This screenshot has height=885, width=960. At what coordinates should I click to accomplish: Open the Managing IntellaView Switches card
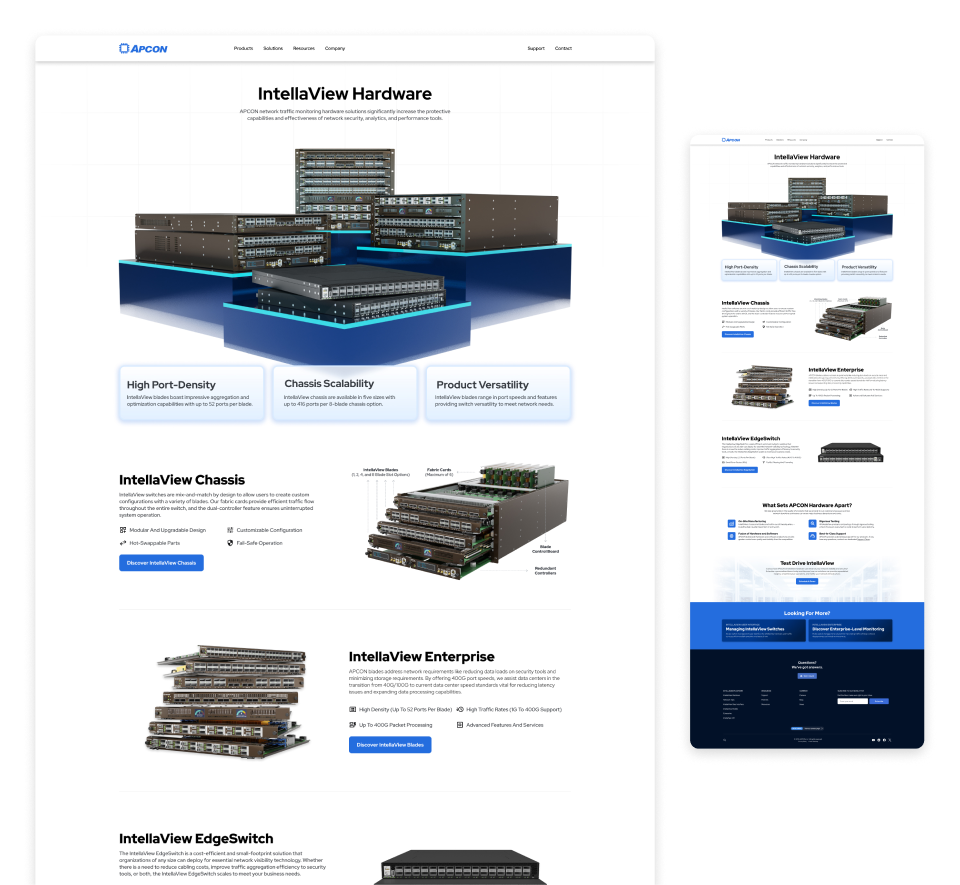coord(763,630)
